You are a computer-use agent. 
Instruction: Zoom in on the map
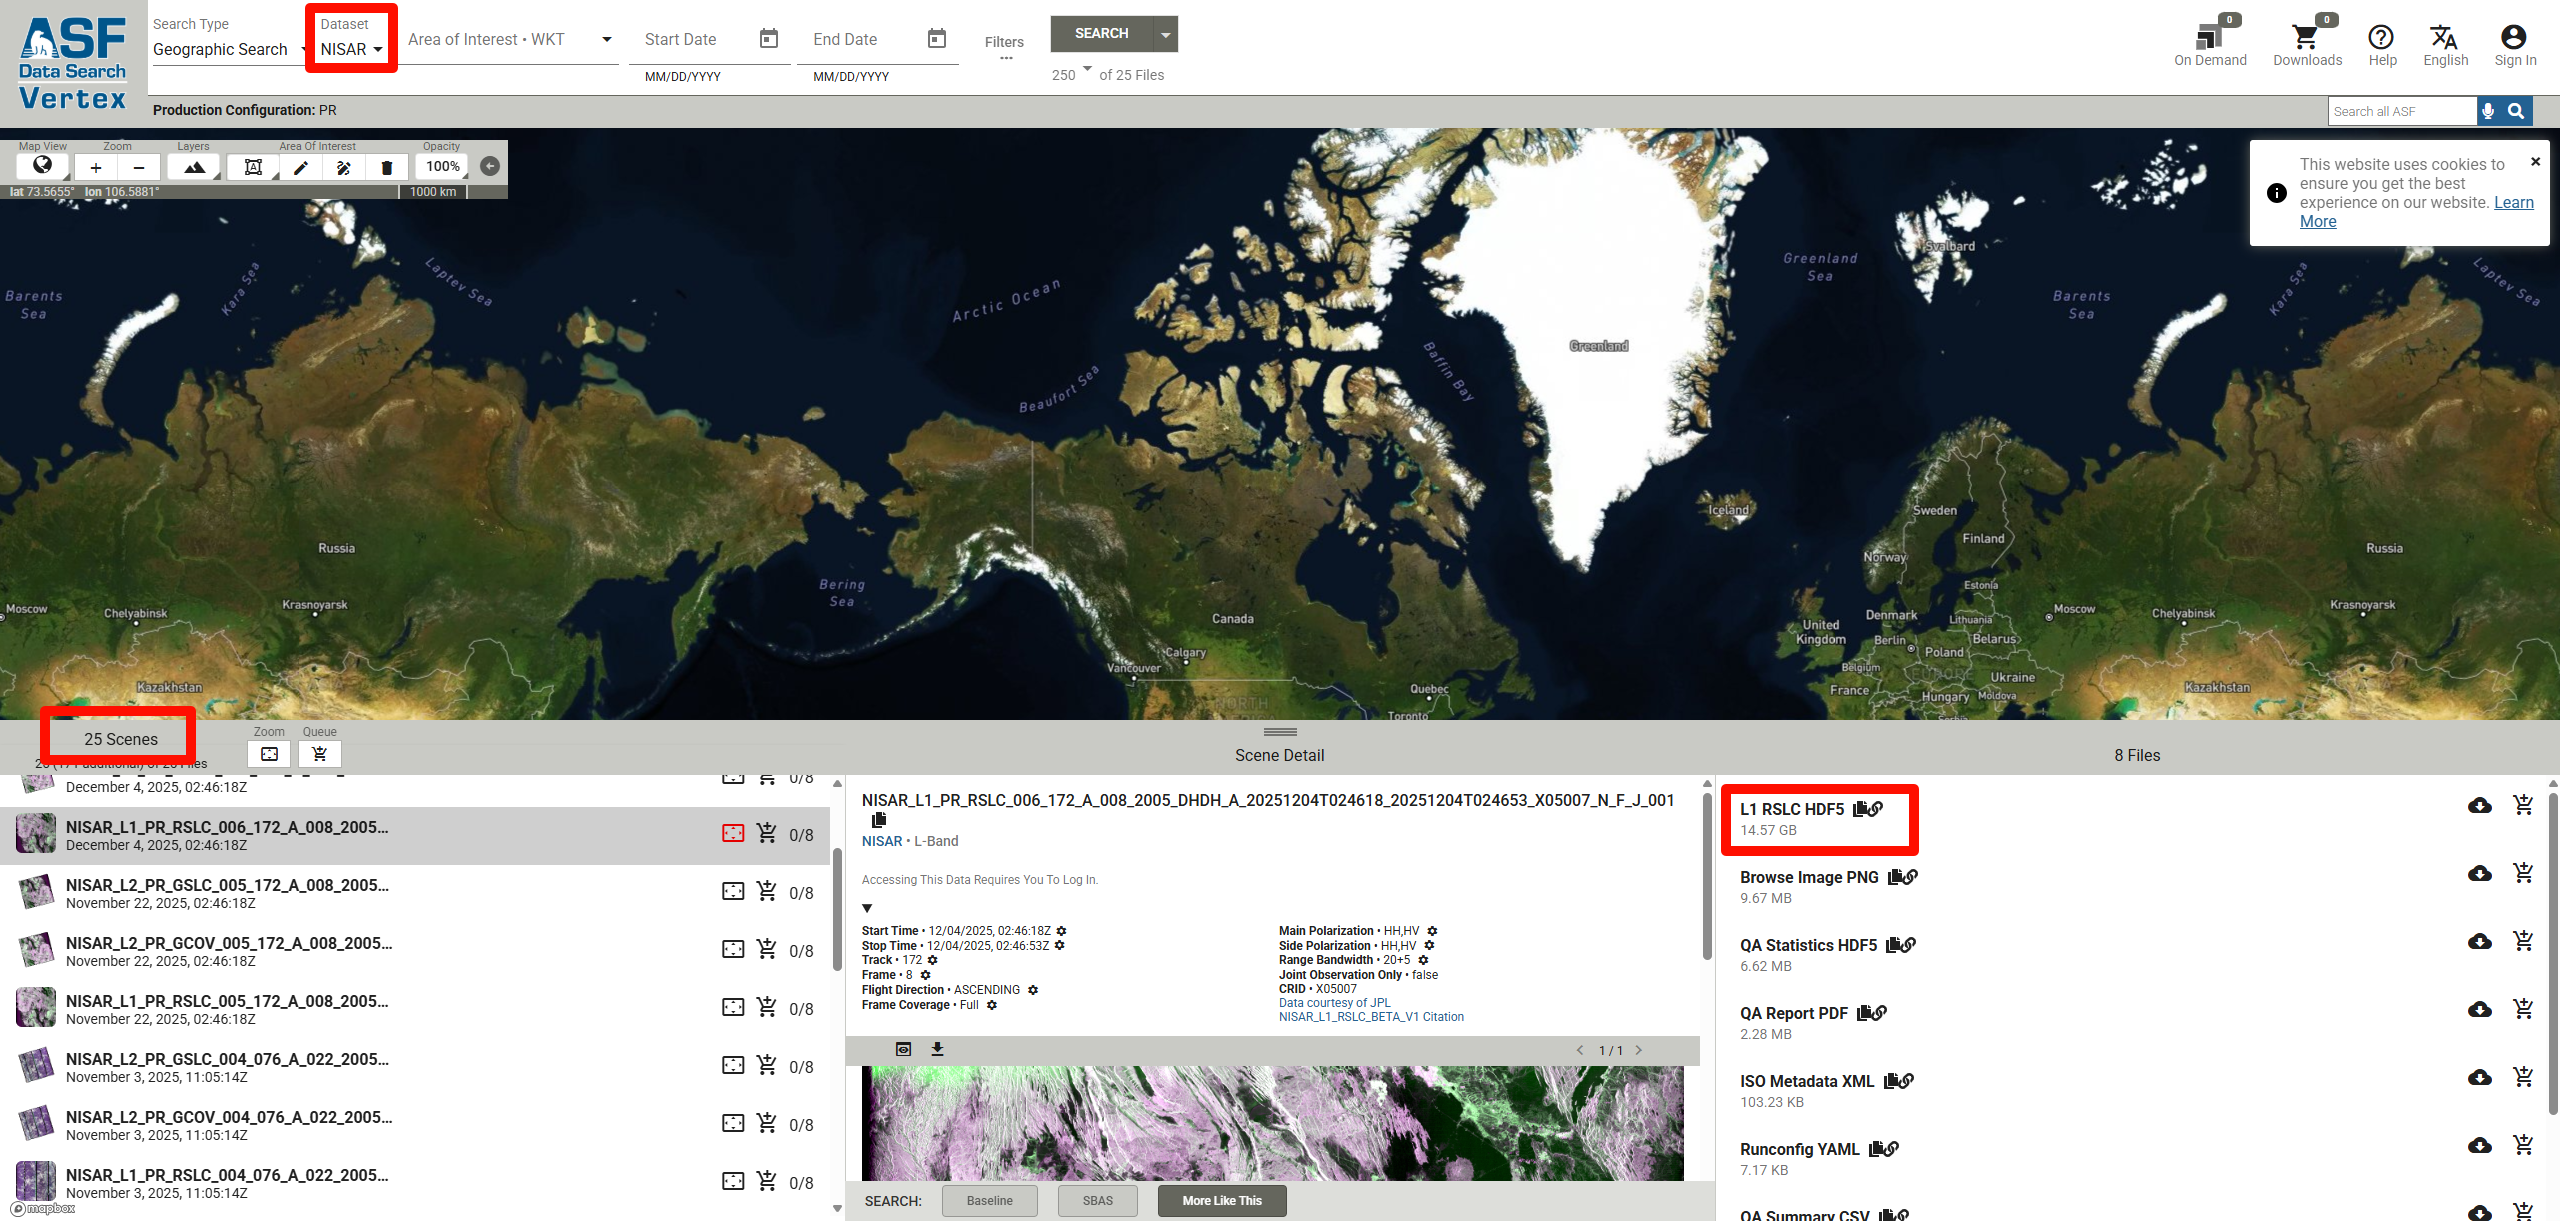[96, 167]
